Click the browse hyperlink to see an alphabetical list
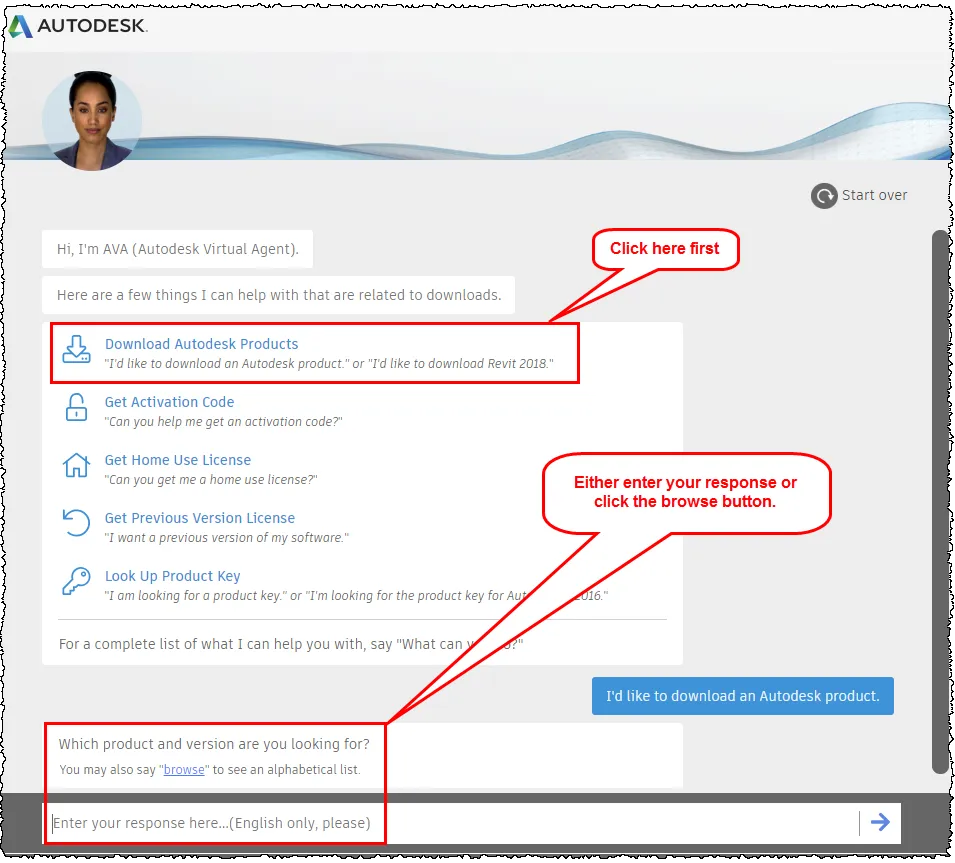 click(x=182, y=769)
